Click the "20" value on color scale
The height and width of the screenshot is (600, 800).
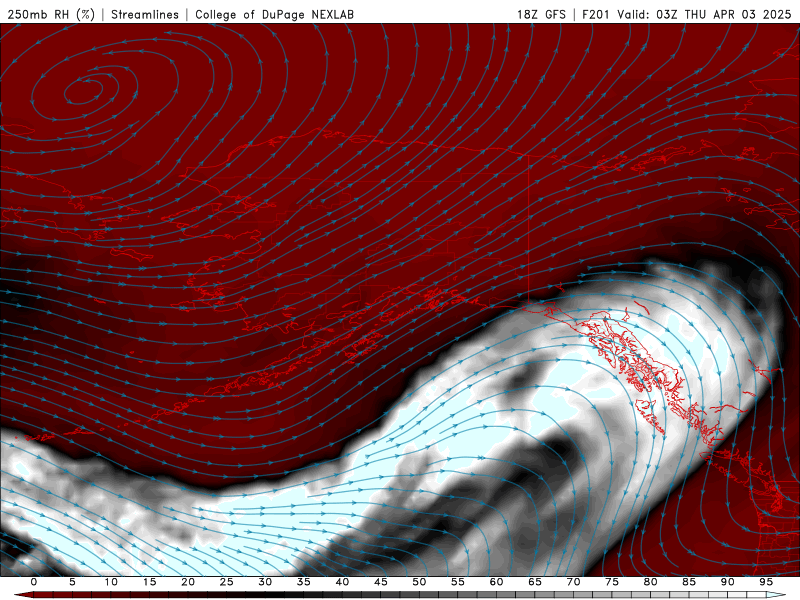(x=188, y=582)
